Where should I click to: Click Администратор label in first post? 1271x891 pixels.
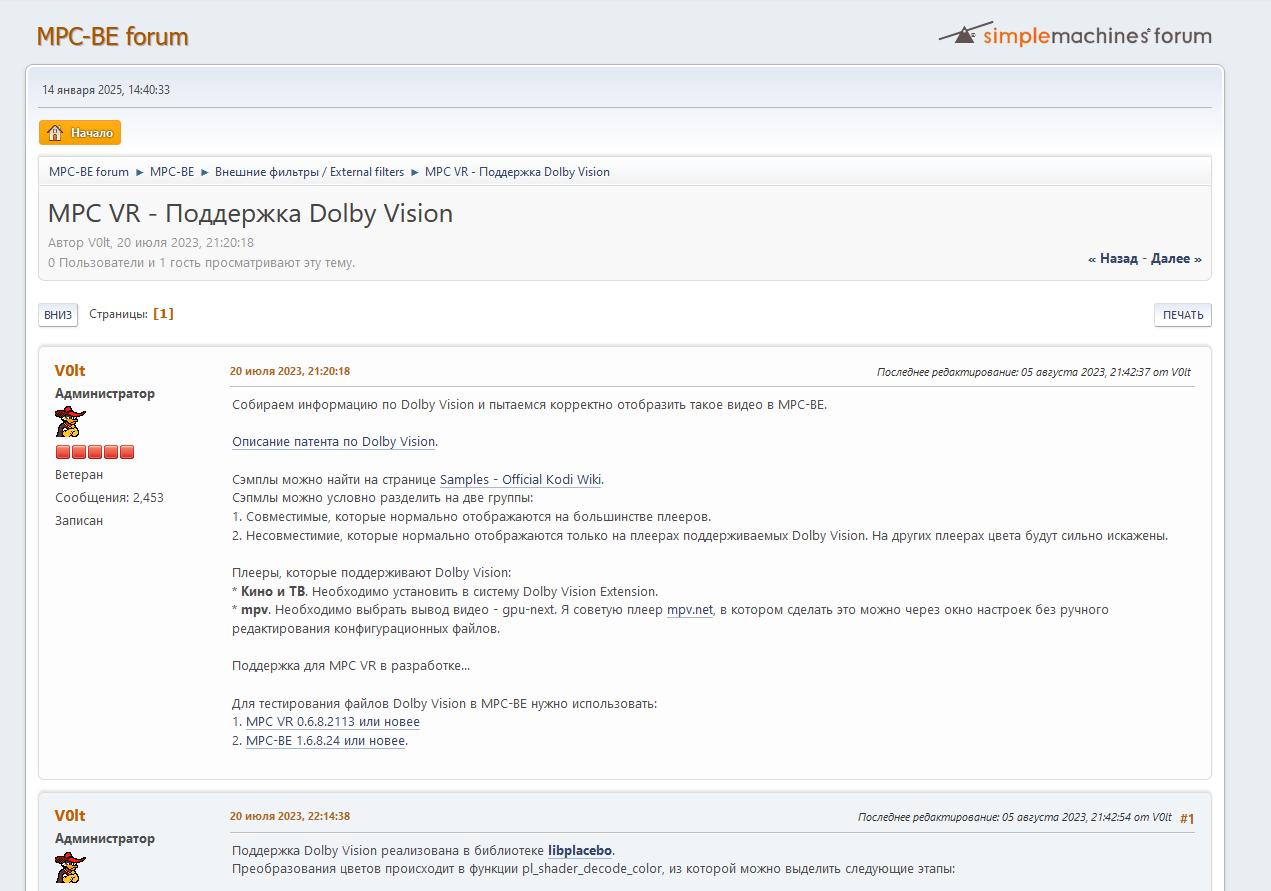(x=105, y=394)
